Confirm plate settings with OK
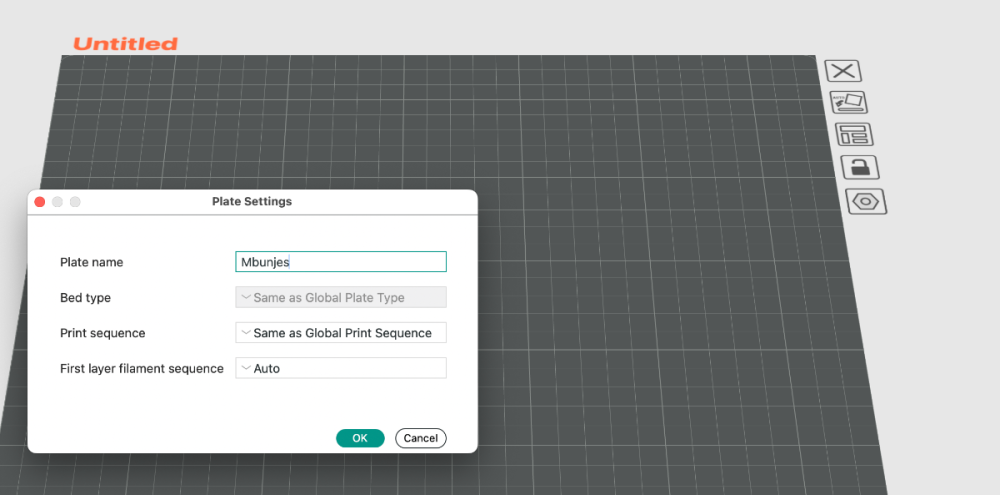The image size is (1000, 495). (x=360, y=438)
